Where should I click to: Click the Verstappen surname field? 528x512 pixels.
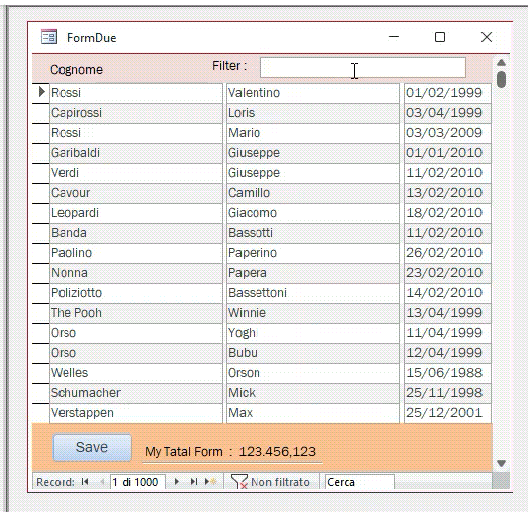[136, 413]
